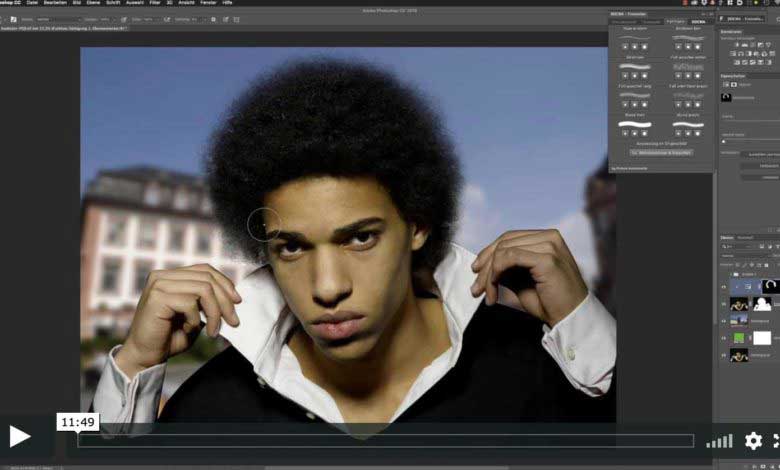Viewport: 780px width, 470px height.
Task: Click Color Balance adjustment icon in Korrekturen
Action: pyautogui.click(x=741, y=54)
